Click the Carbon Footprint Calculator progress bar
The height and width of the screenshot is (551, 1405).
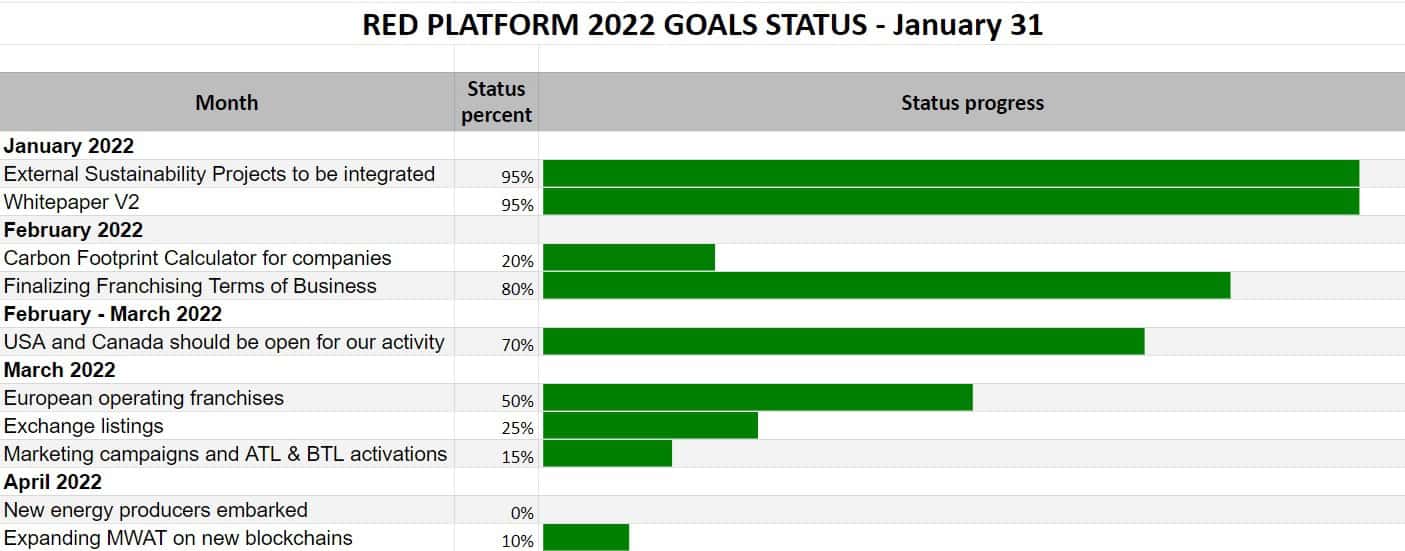(629, 258)
